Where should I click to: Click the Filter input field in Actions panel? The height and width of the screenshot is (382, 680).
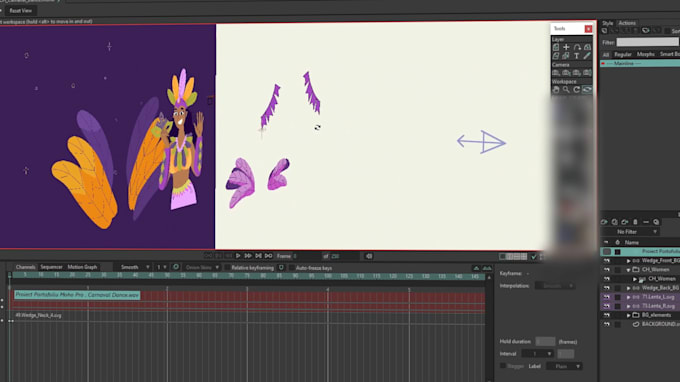coord(647,42)
